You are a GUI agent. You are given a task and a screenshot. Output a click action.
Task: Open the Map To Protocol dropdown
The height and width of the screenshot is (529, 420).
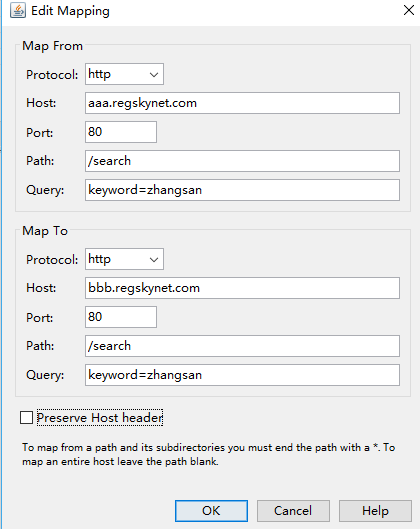pos(124,259)
